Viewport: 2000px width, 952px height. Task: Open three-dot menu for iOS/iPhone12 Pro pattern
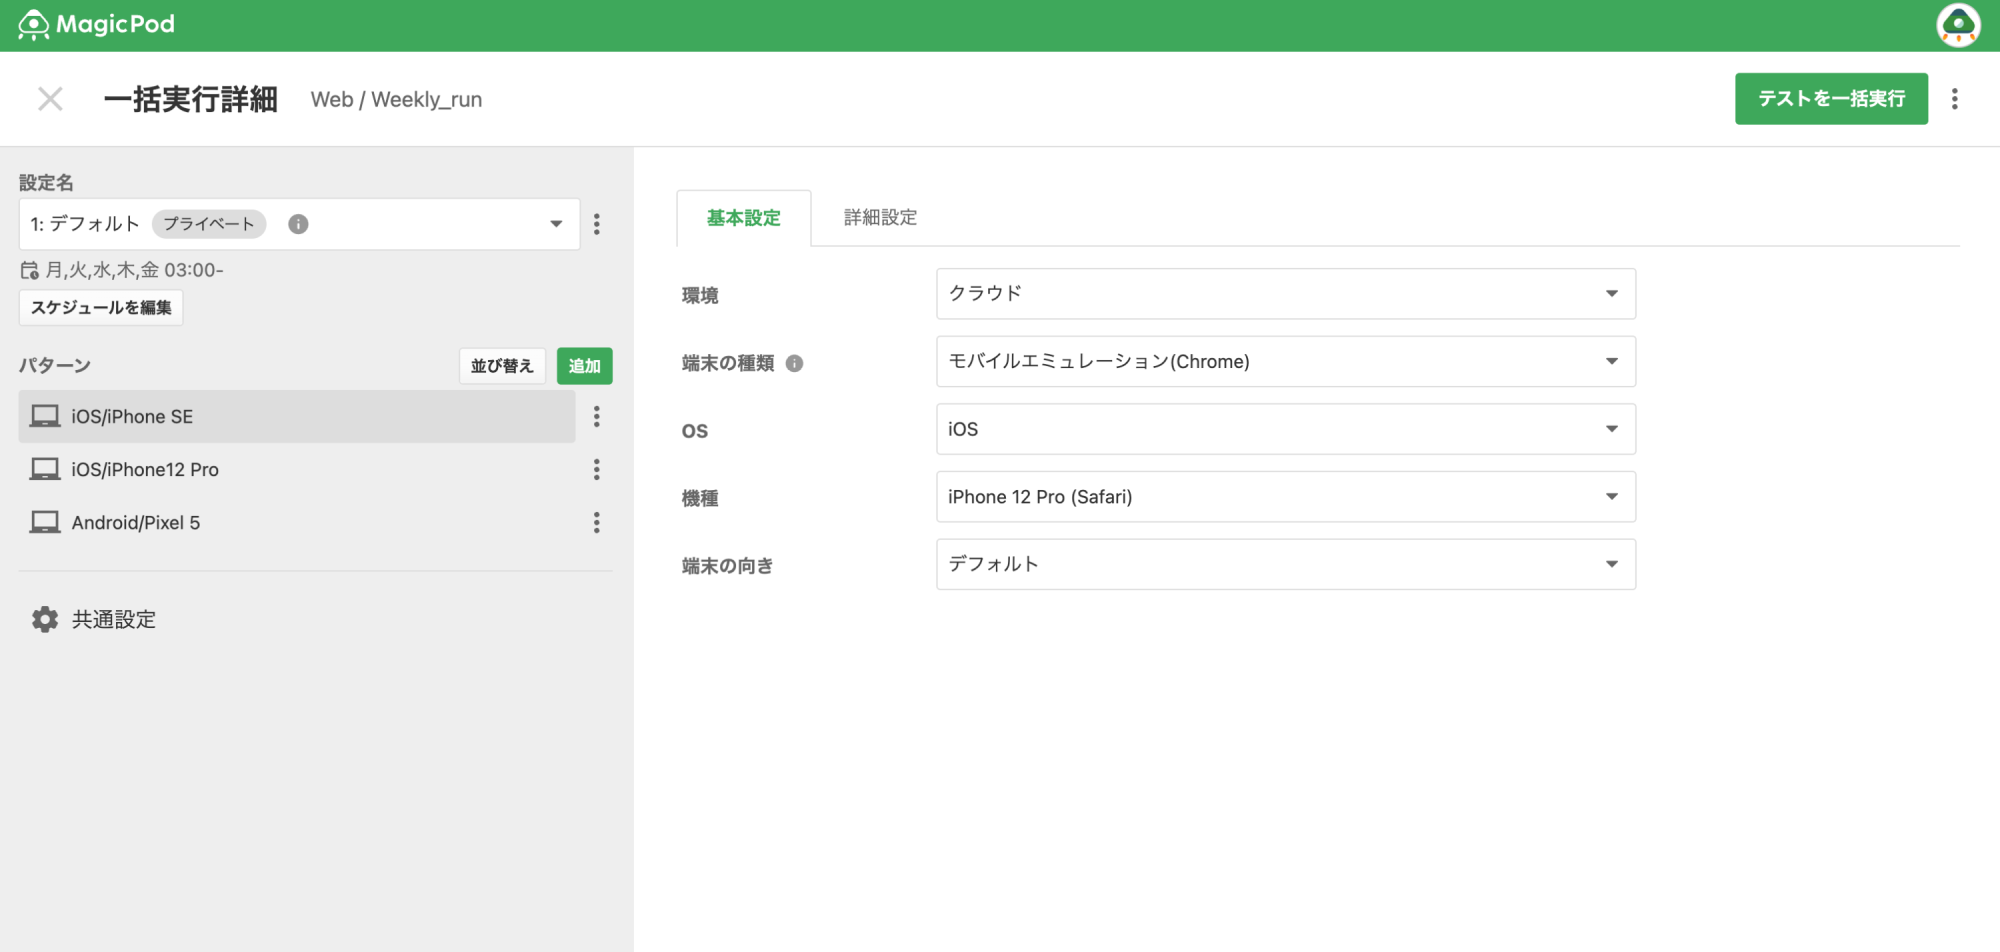click(597, 470)
